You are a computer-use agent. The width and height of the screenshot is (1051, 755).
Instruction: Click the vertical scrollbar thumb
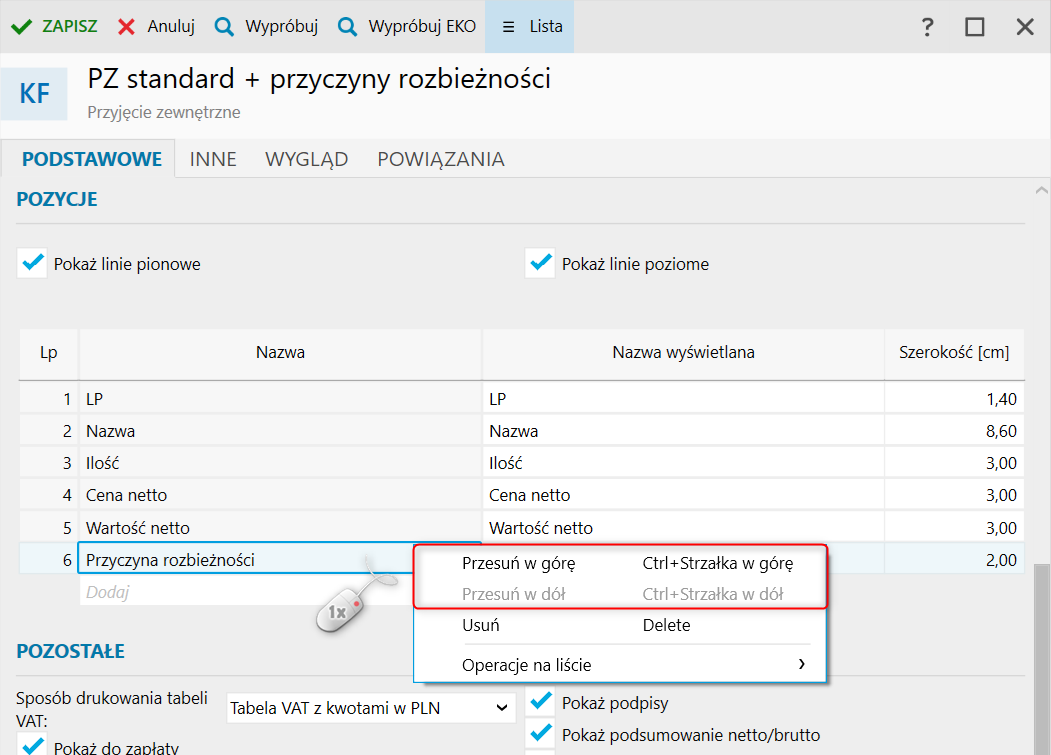pos(1042,659)
